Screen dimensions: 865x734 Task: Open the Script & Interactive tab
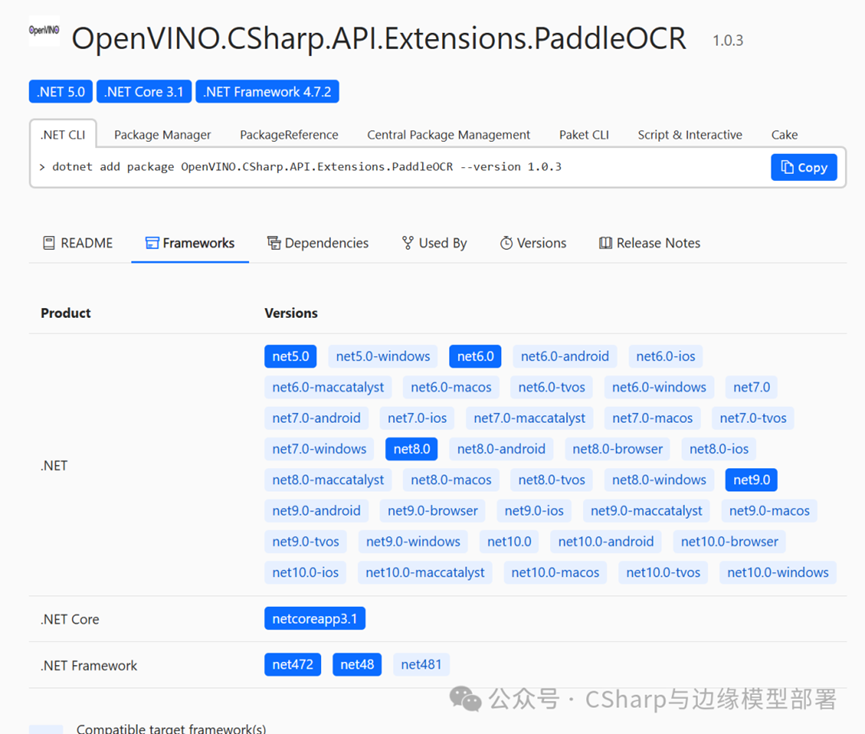coord(690,134)
